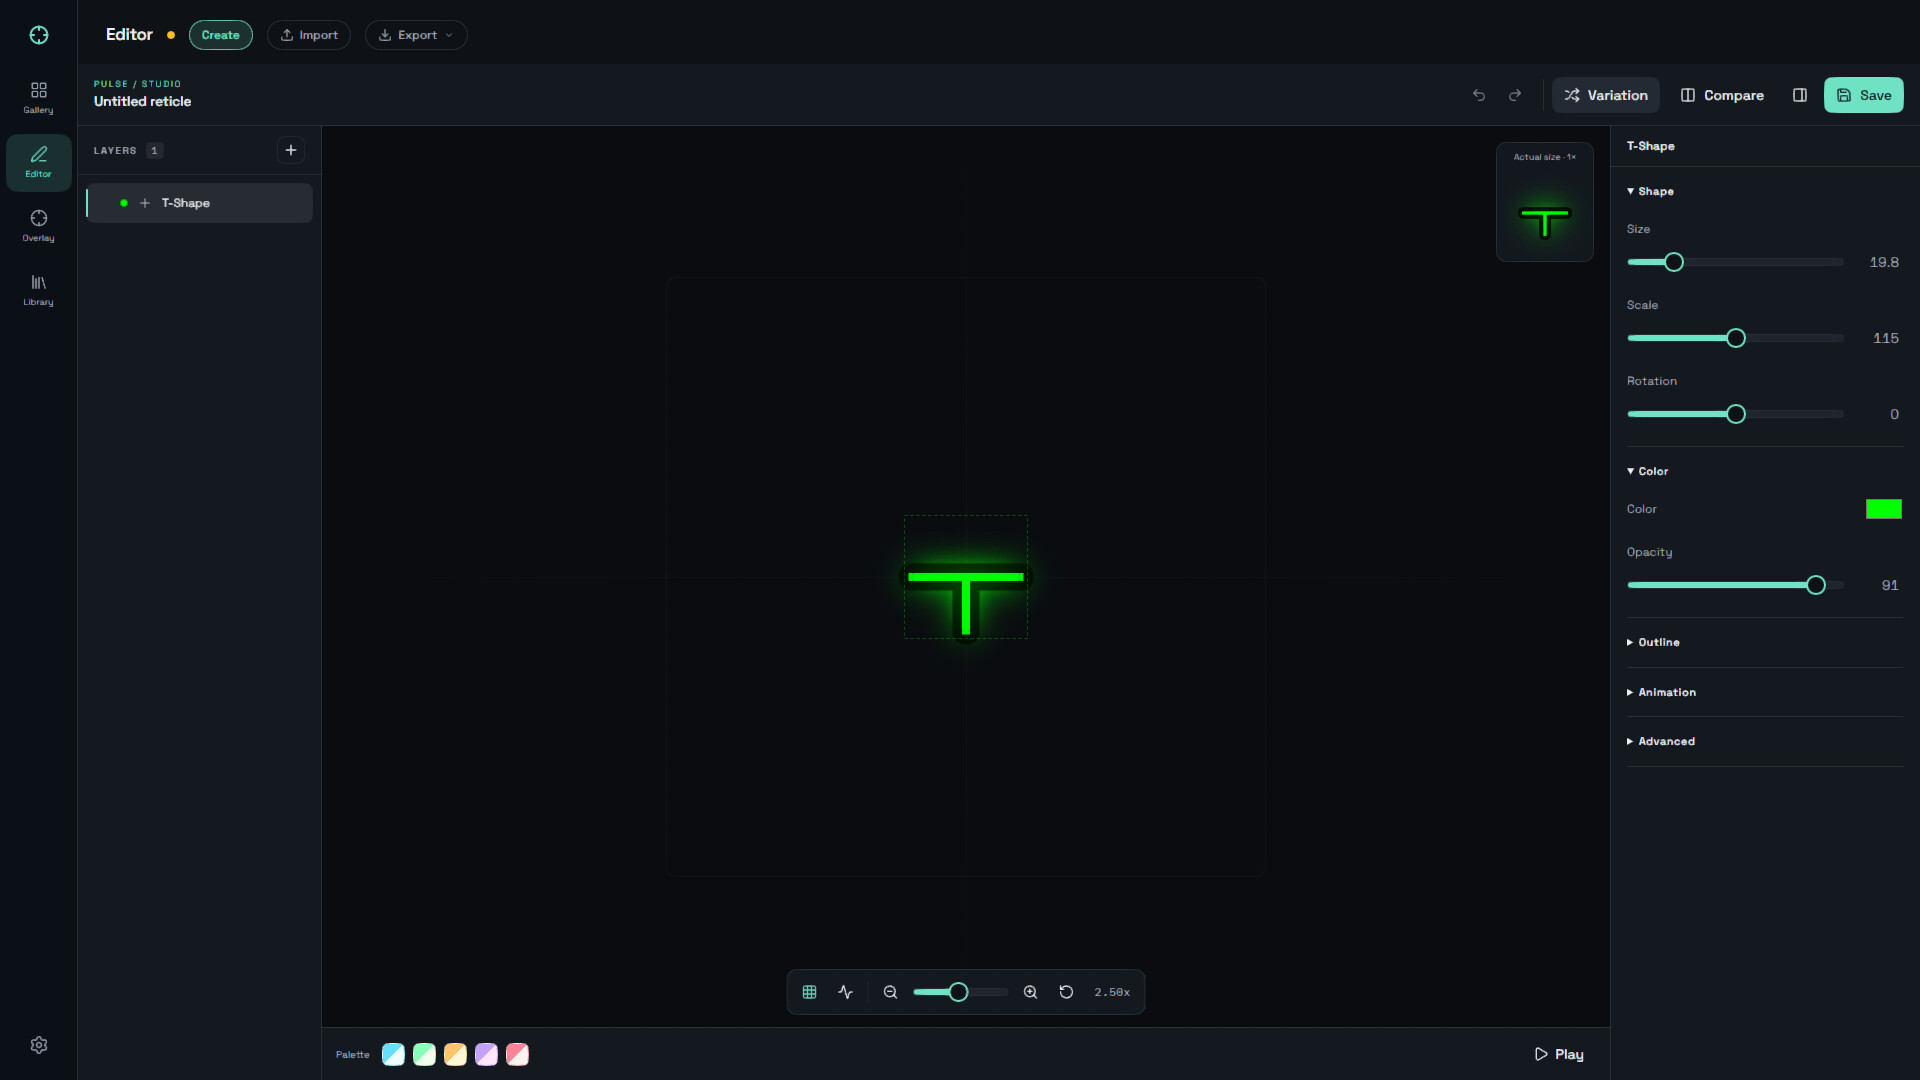Generate a Variation
Viewport: 1920px width, 1080px height.
click(1606, 95)
